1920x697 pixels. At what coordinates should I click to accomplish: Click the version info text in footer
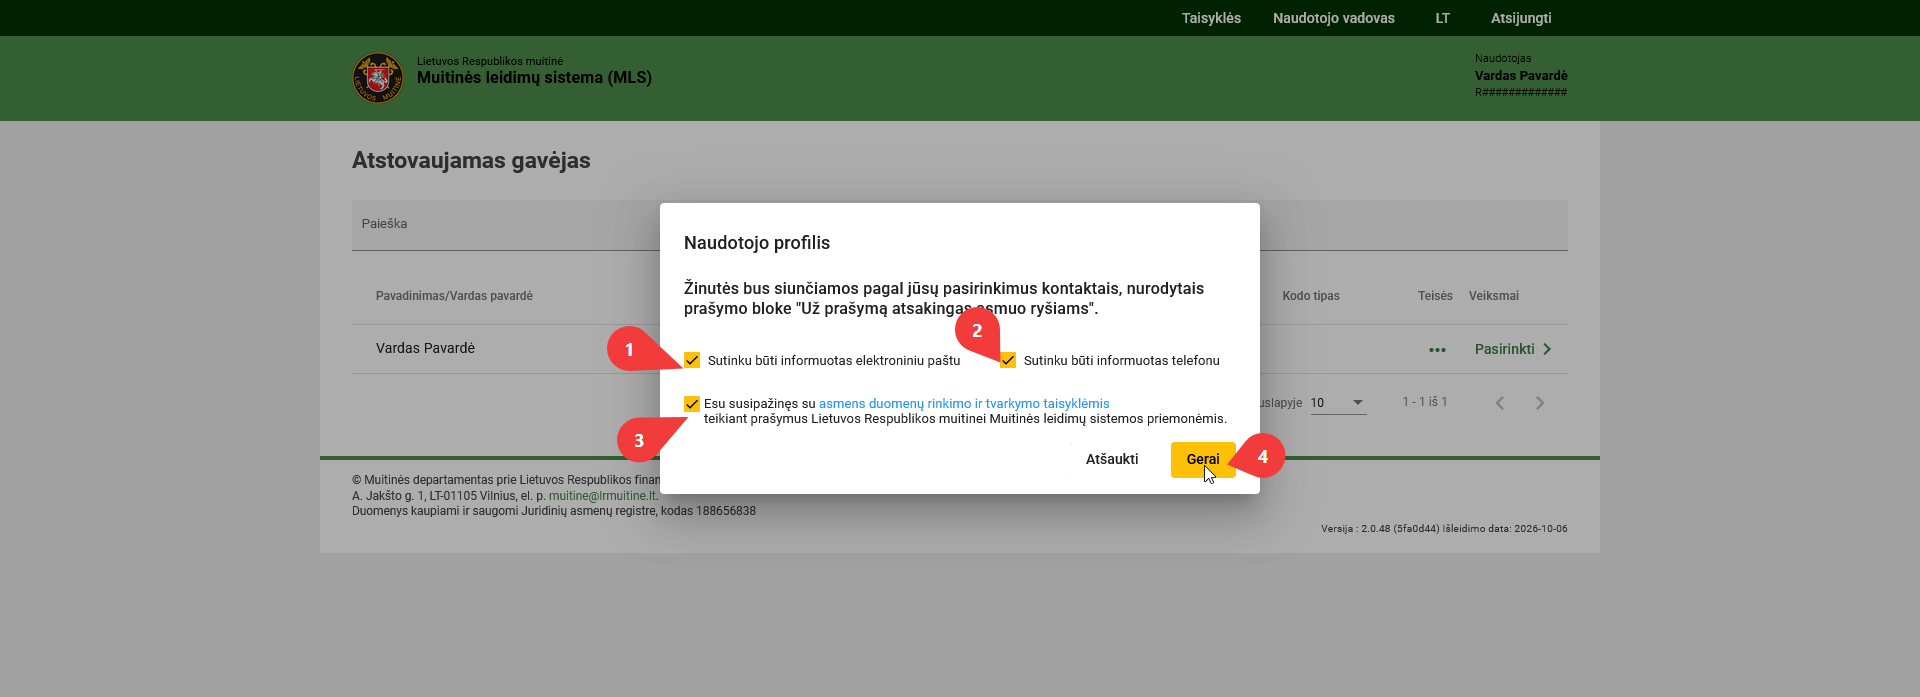click(1444, 529)
